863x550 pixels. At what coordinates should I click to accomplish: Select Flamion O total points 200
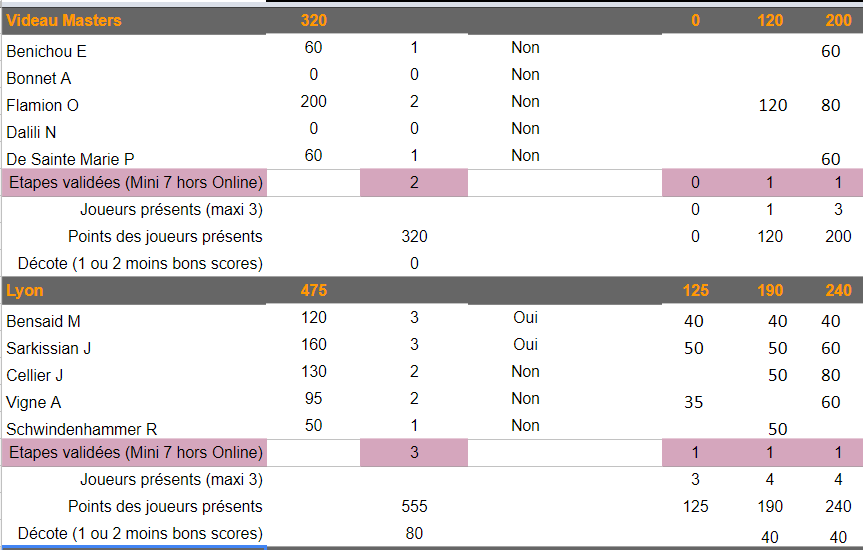coord(313,102)
